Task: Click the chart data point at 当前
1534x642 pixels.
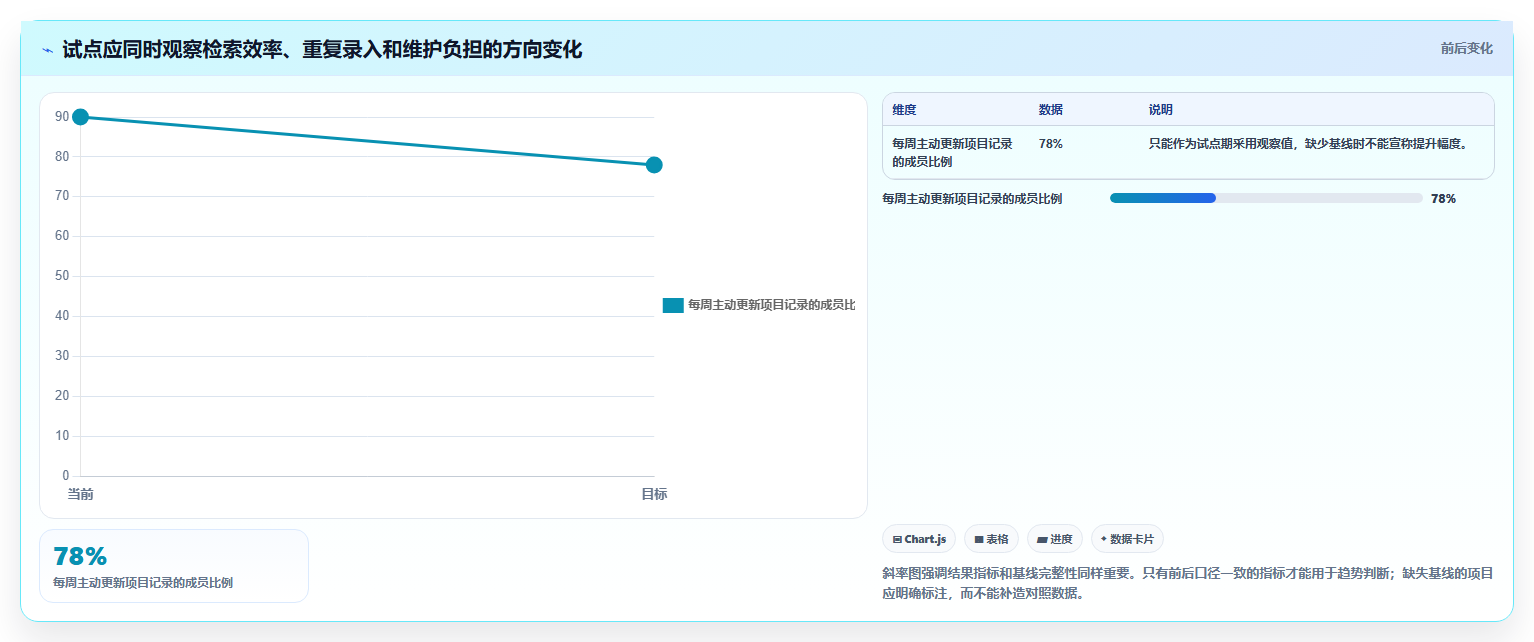Action: pos(80,117)
